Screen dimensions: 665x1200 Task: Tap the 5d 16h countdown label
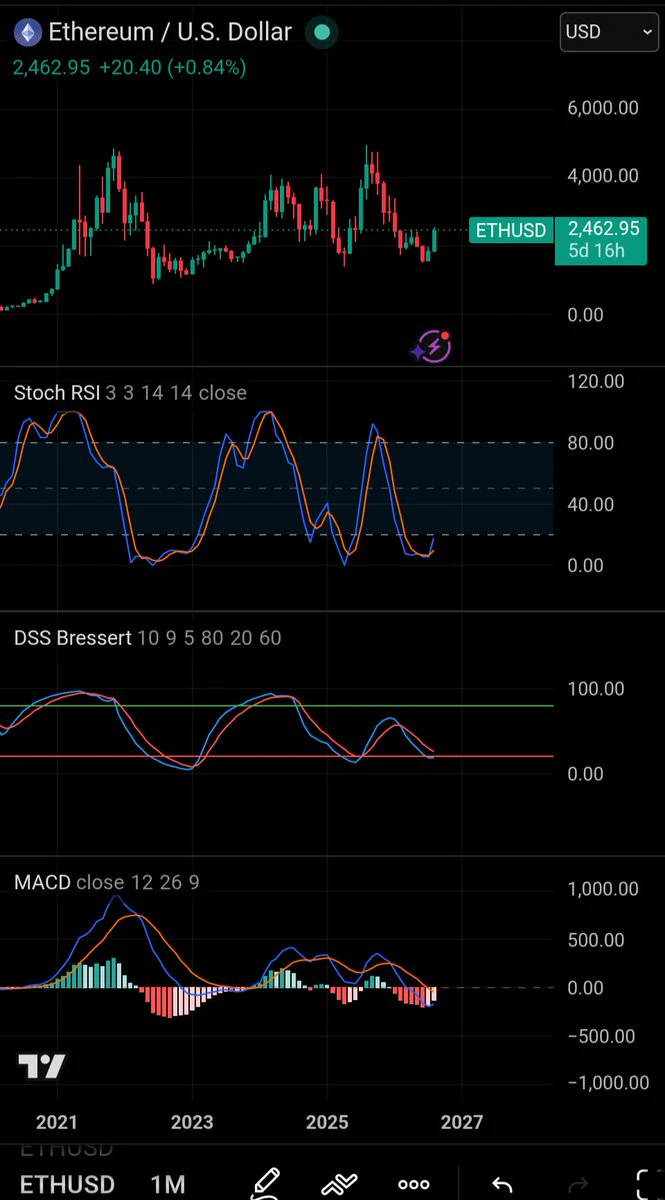click(595, 251)
